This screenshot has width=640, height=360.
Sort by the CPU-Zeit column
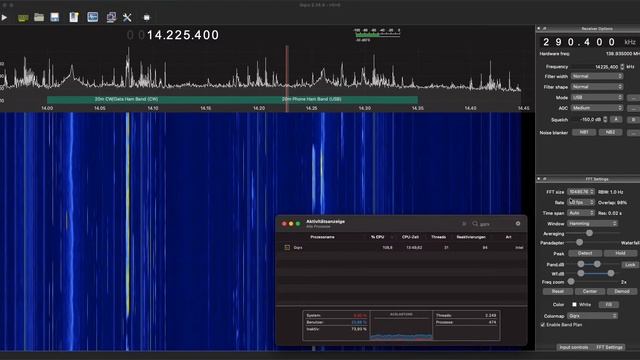[410, 237]
